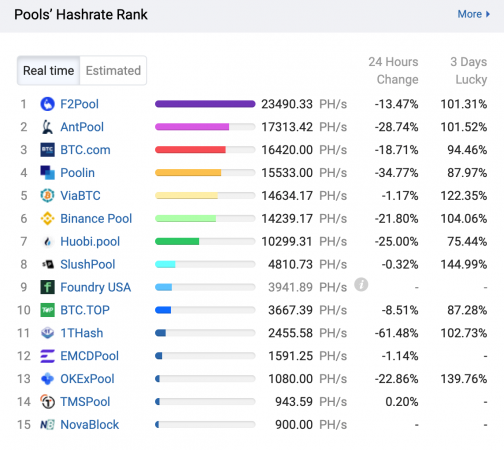
Task: Open the Poolin pool link
Action: click(77, 173)
